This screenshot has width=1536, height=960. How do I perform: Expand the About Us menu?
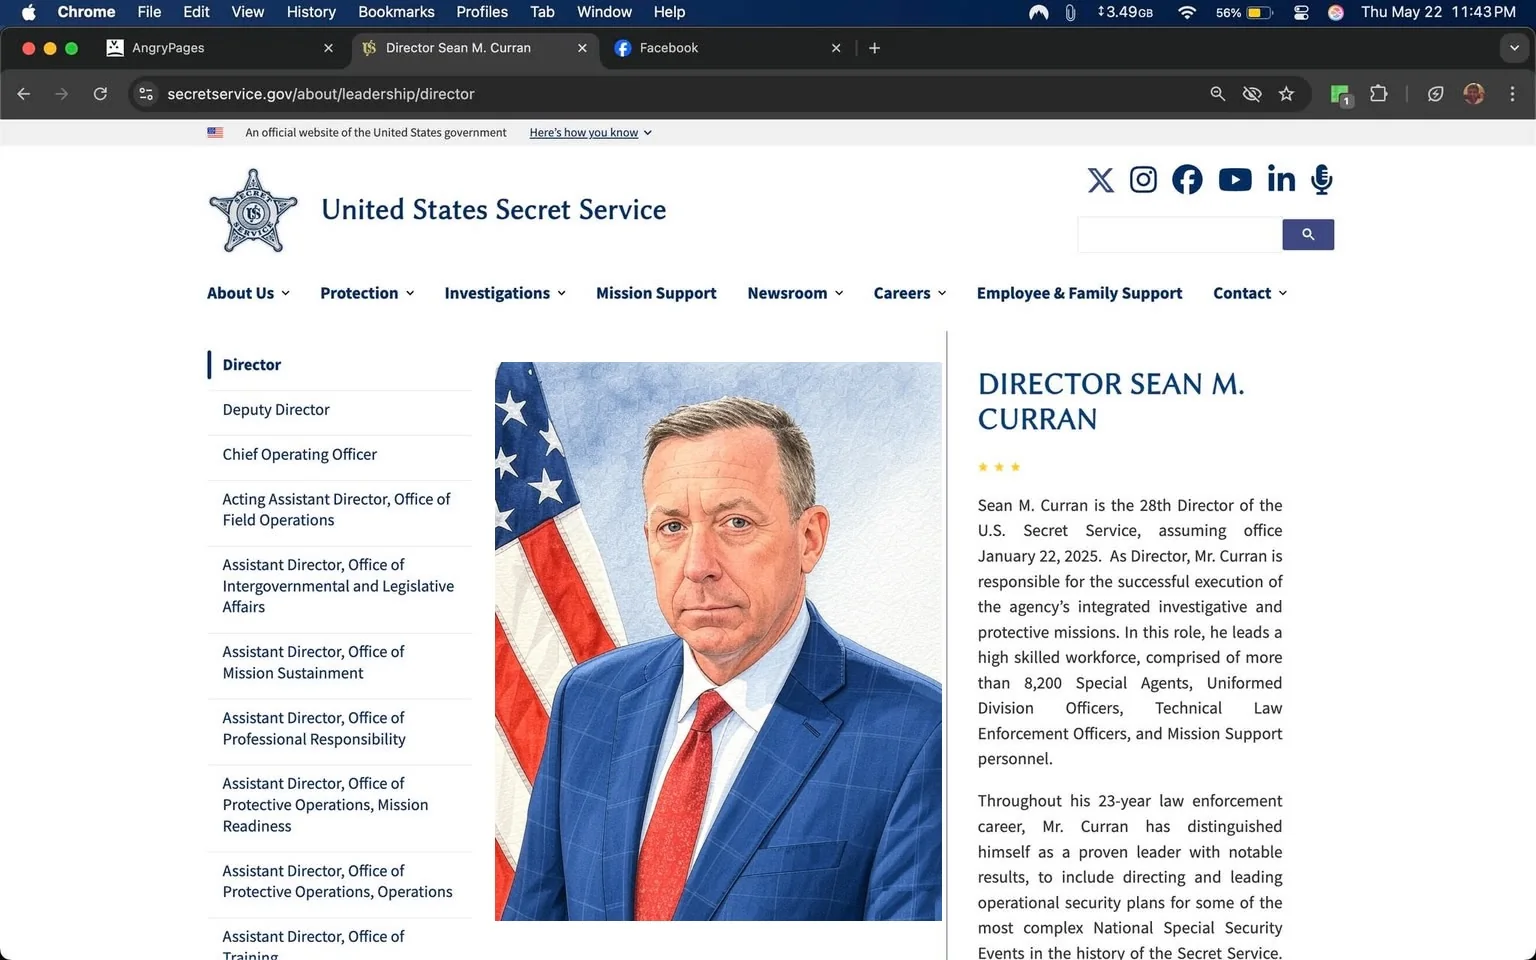coord(248,293)
